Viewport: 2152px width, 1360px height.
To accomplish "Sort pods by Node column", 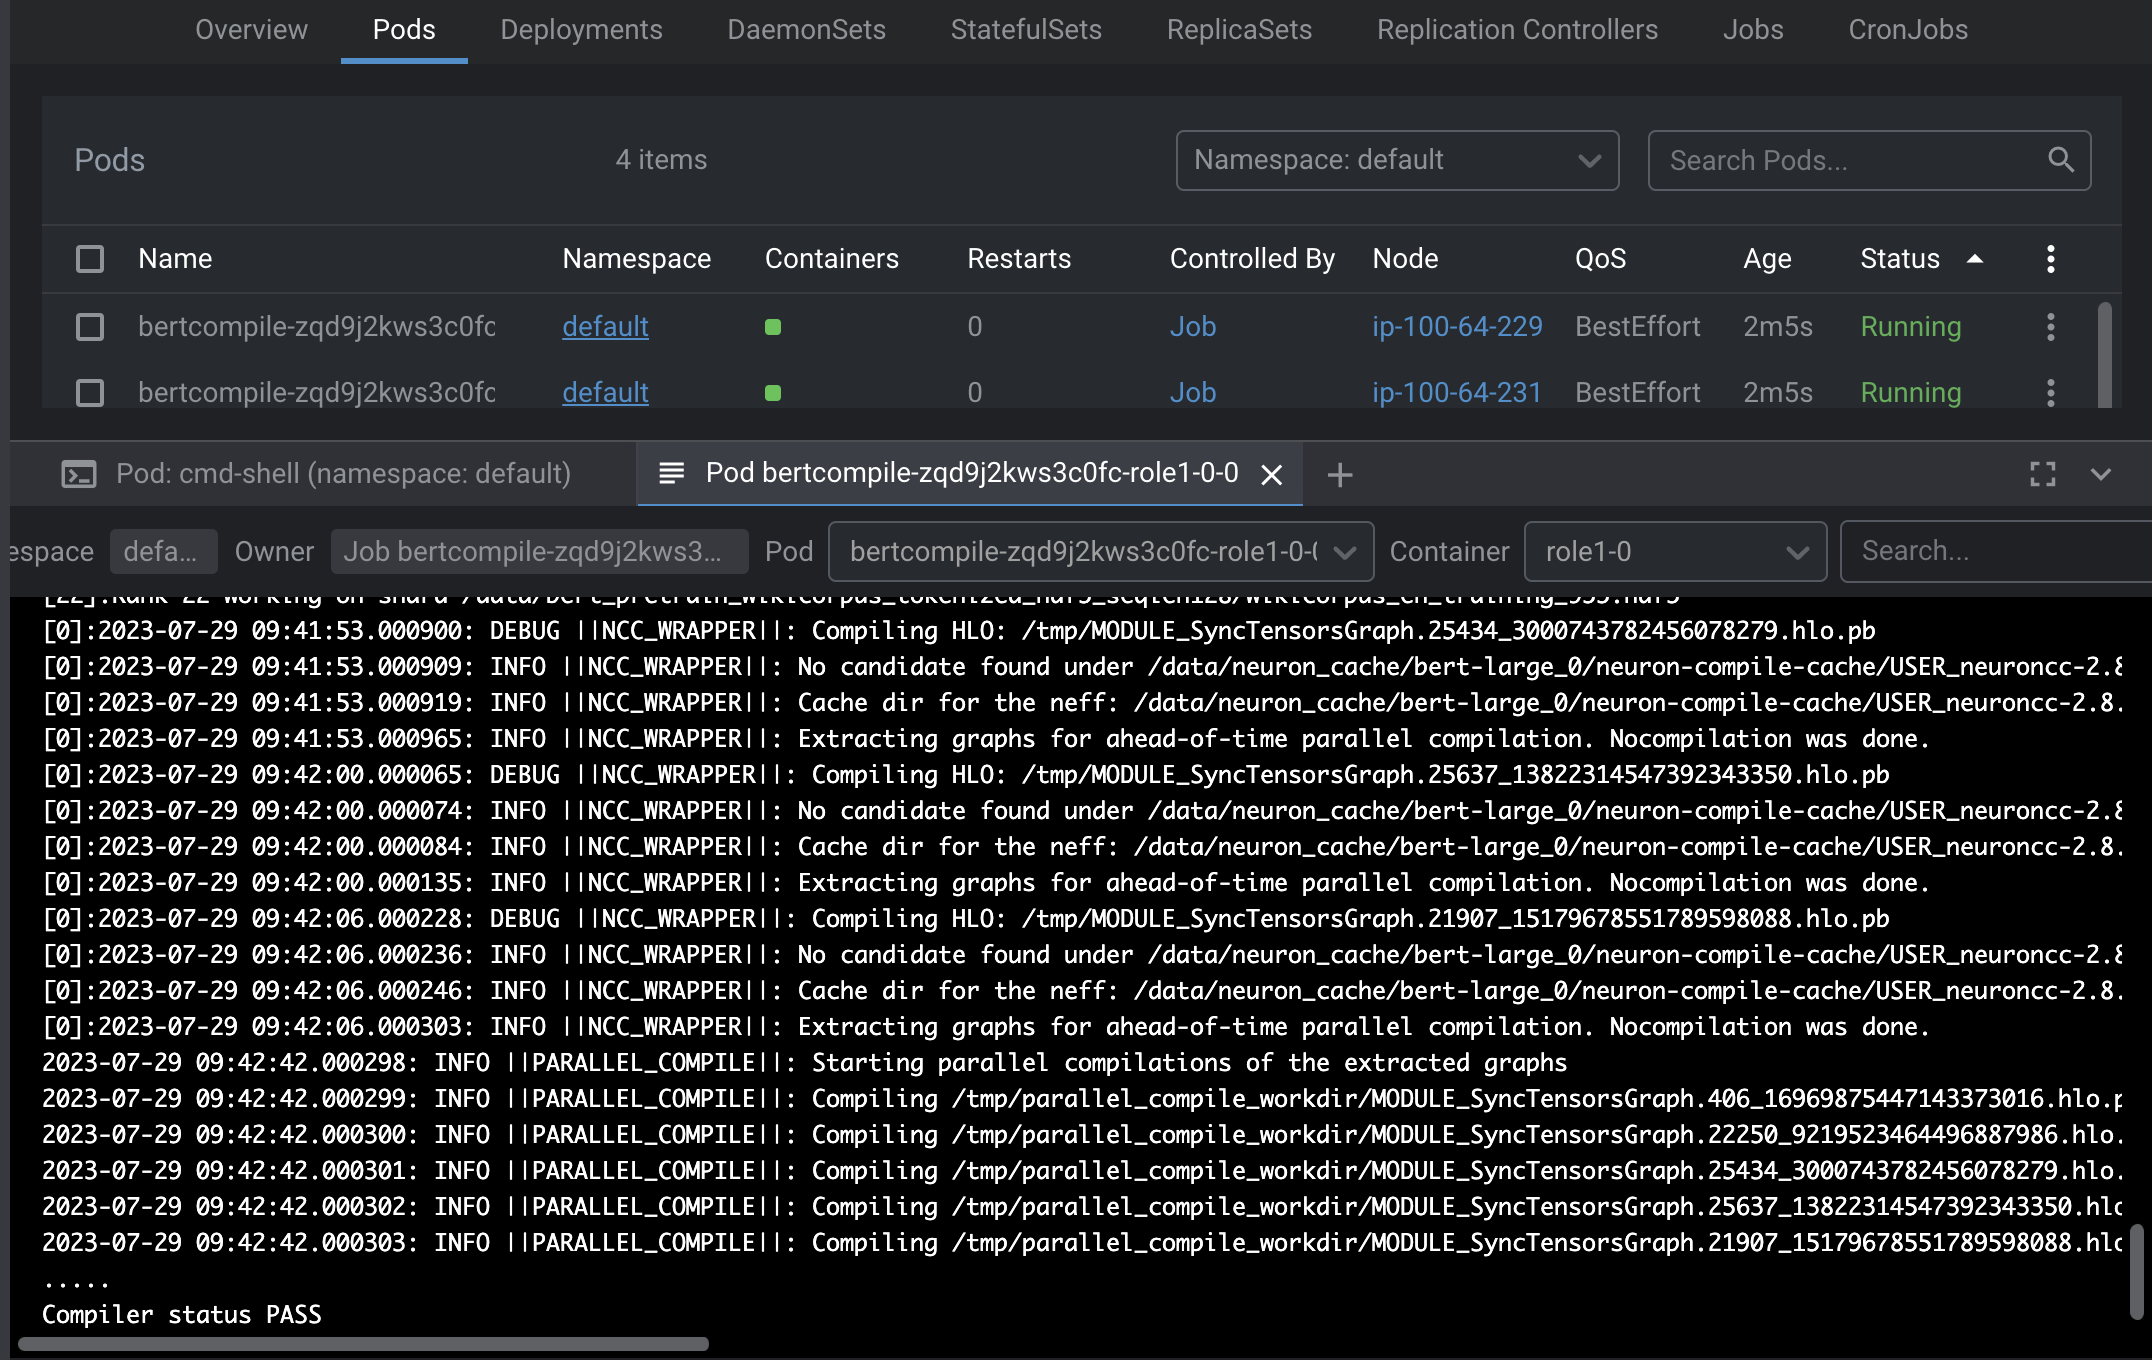I will click(1405, 259).
